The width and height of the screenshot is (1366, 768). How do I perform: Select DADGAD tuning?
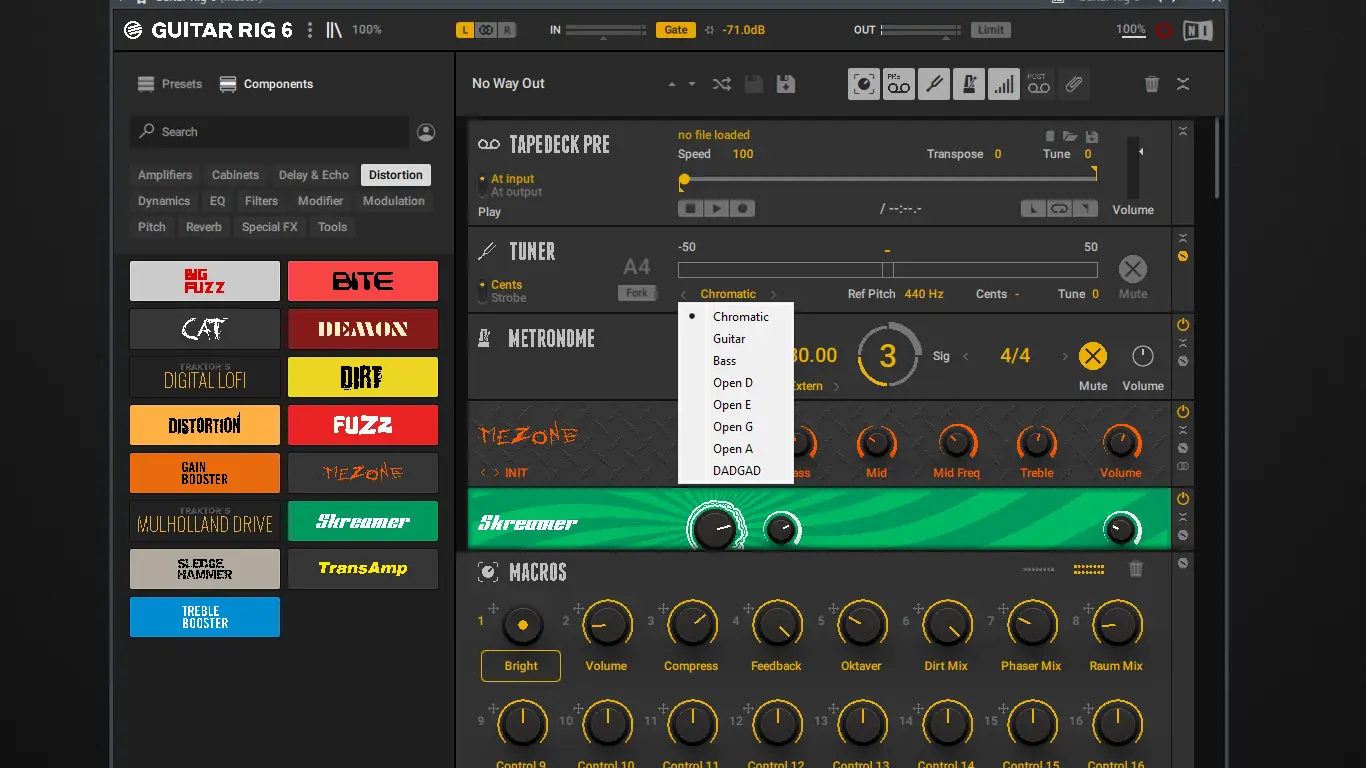[736, 471]
